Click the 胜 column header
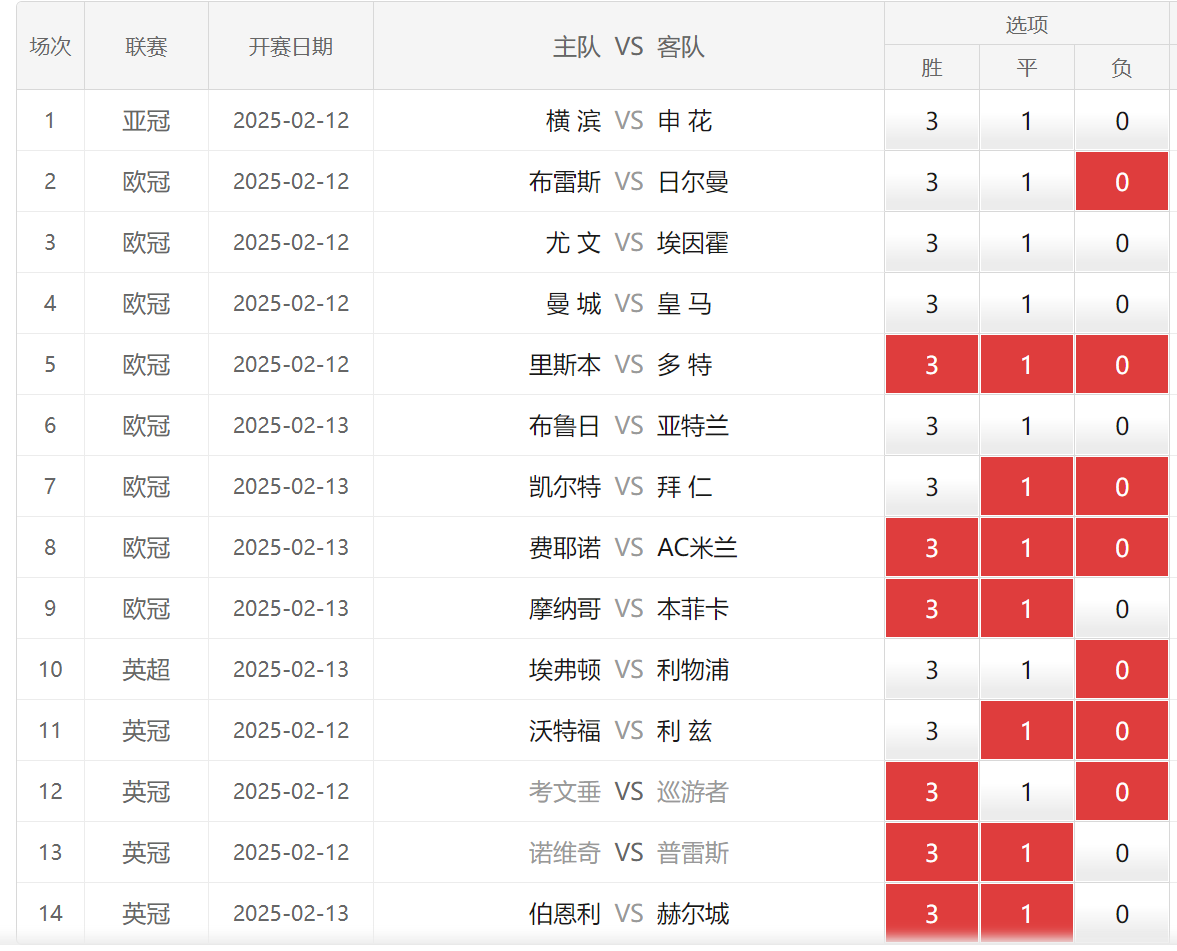 932,68
